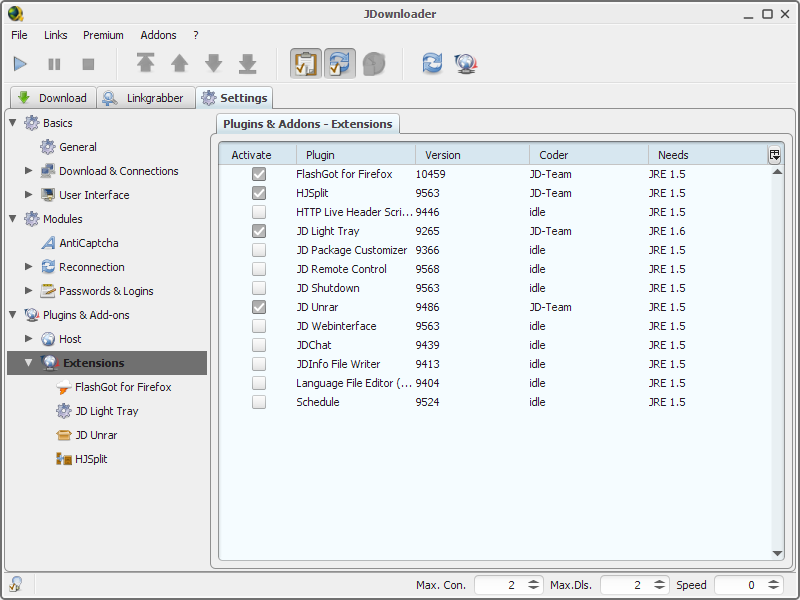
Task: Expand the Reconnection tree node
Action: point(30,267)
